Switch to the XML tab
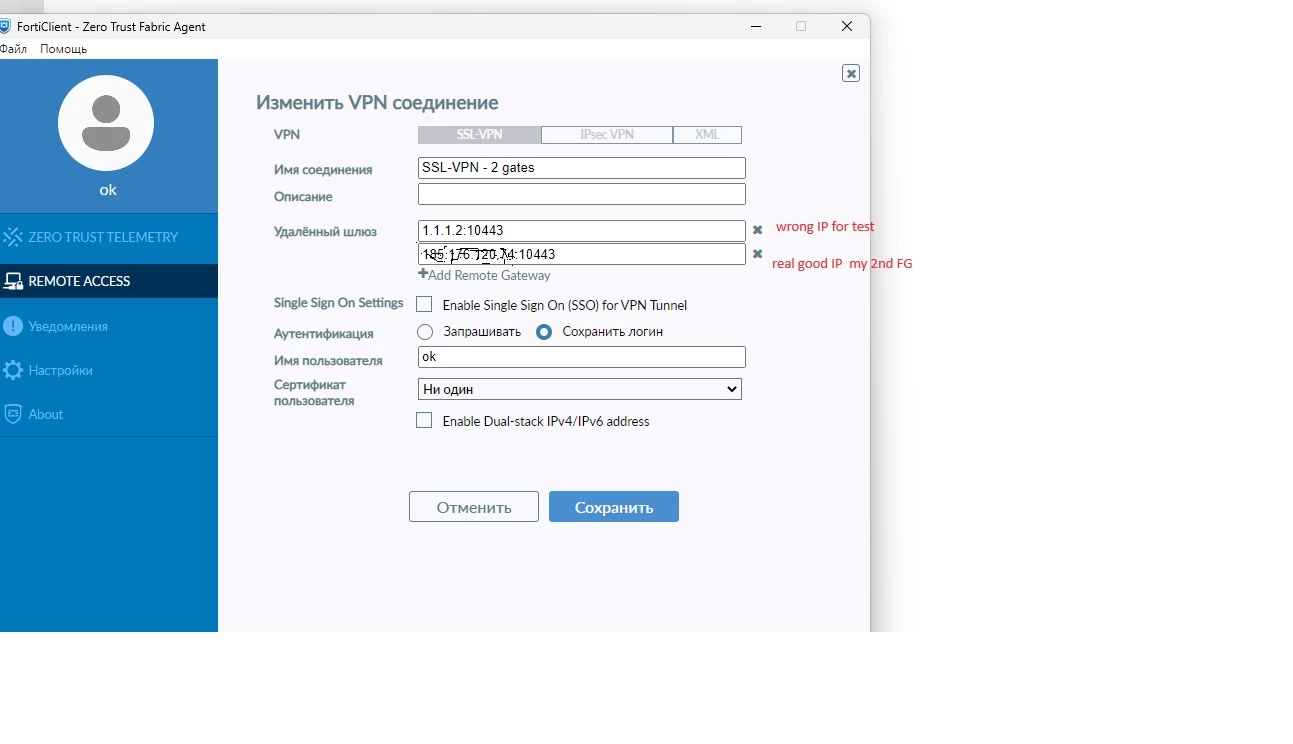The height and width of the screenshot is (744, 1293). 707,135
